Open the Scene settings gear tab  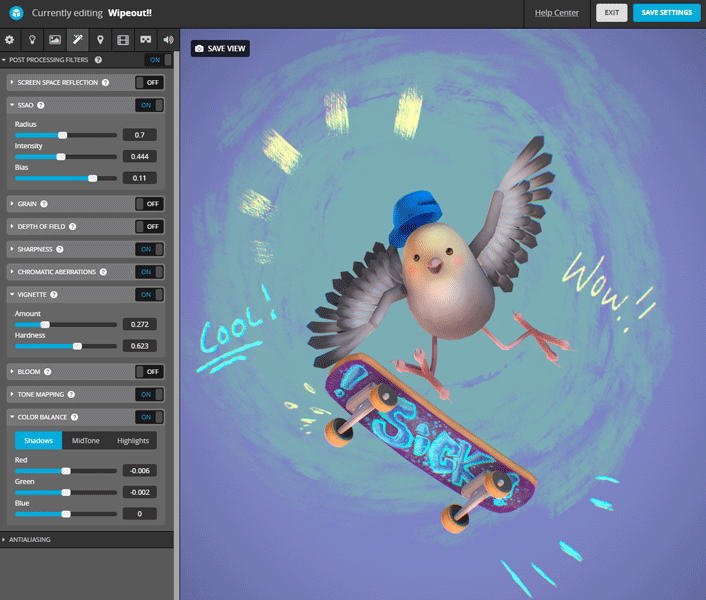coord(10,40)
